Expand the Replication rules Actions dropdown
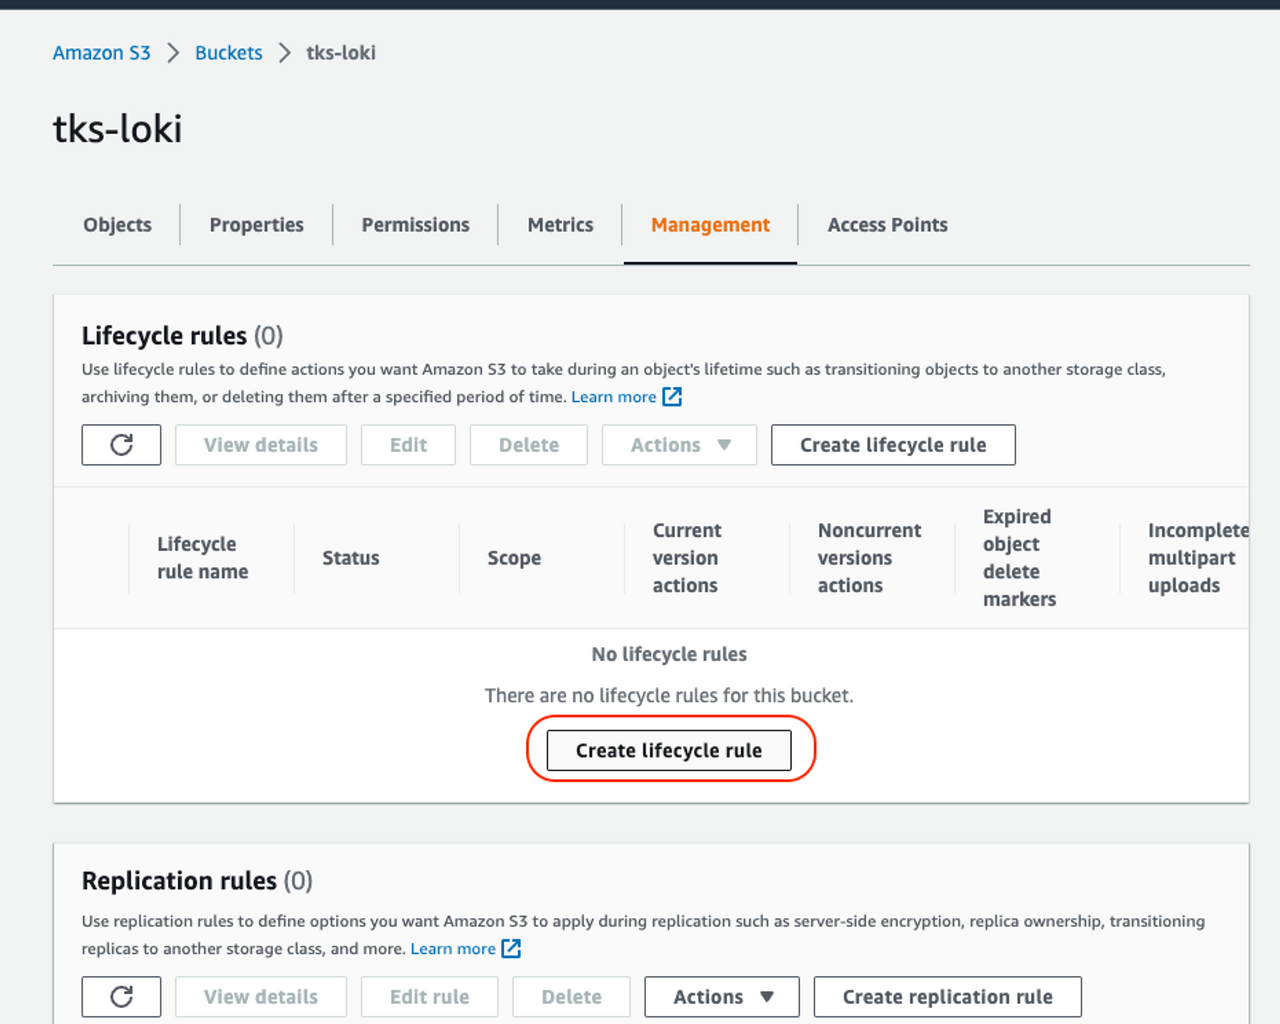 (722, 997)
